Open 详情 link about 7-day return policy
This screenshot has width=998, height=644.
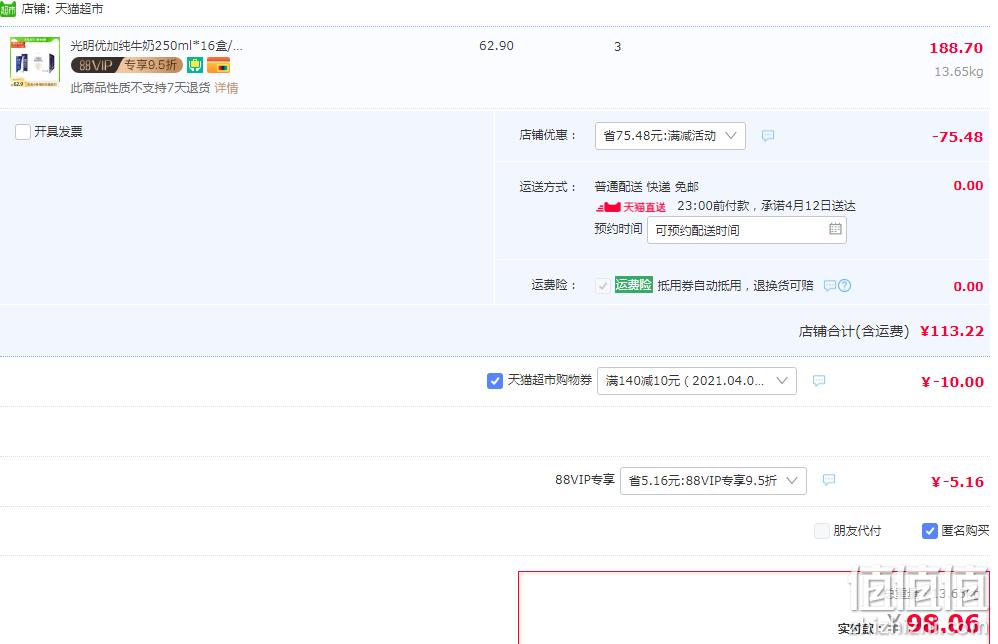tap(226, 88)
